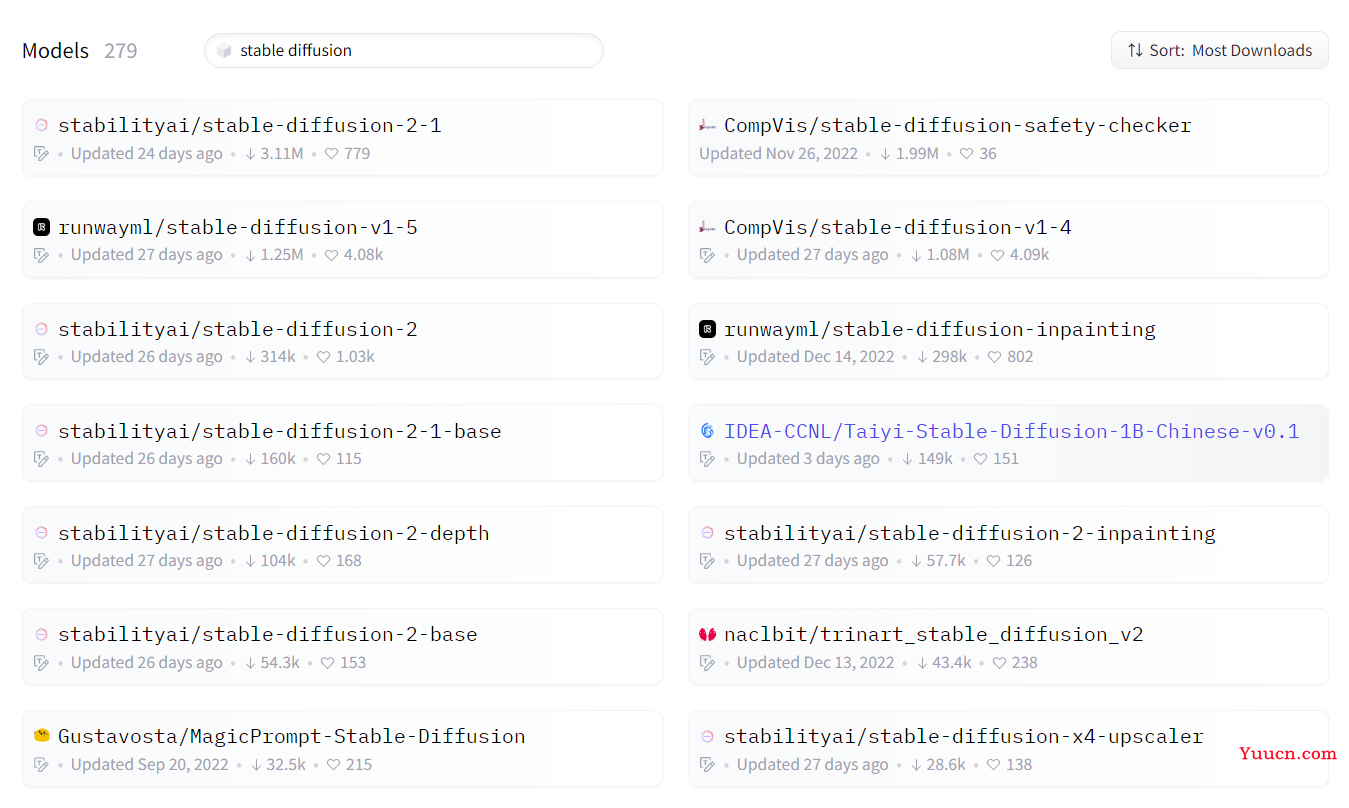Click heart icon with 4.09k likes
The width and height of the screenshot is (1349, 808).
pyautogui.click(x=997, y=255)
